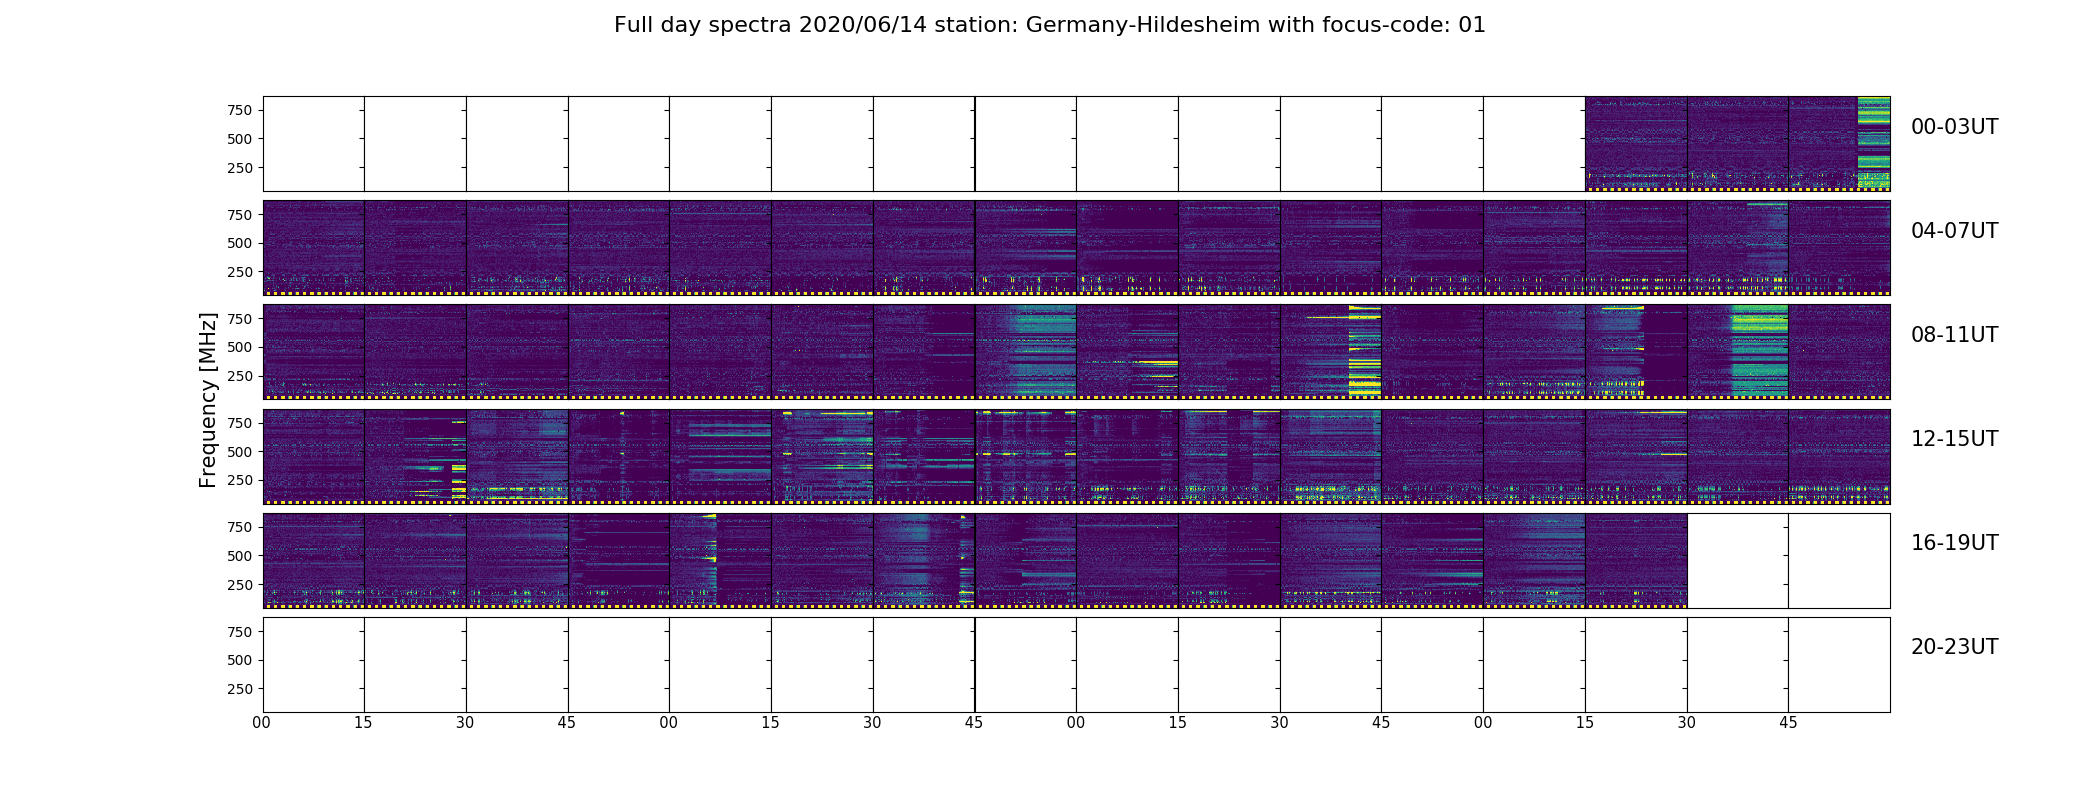Click the '250' tick of the 04-07UT row
Screen dimensions: 2100x800
tap(239, 272)
